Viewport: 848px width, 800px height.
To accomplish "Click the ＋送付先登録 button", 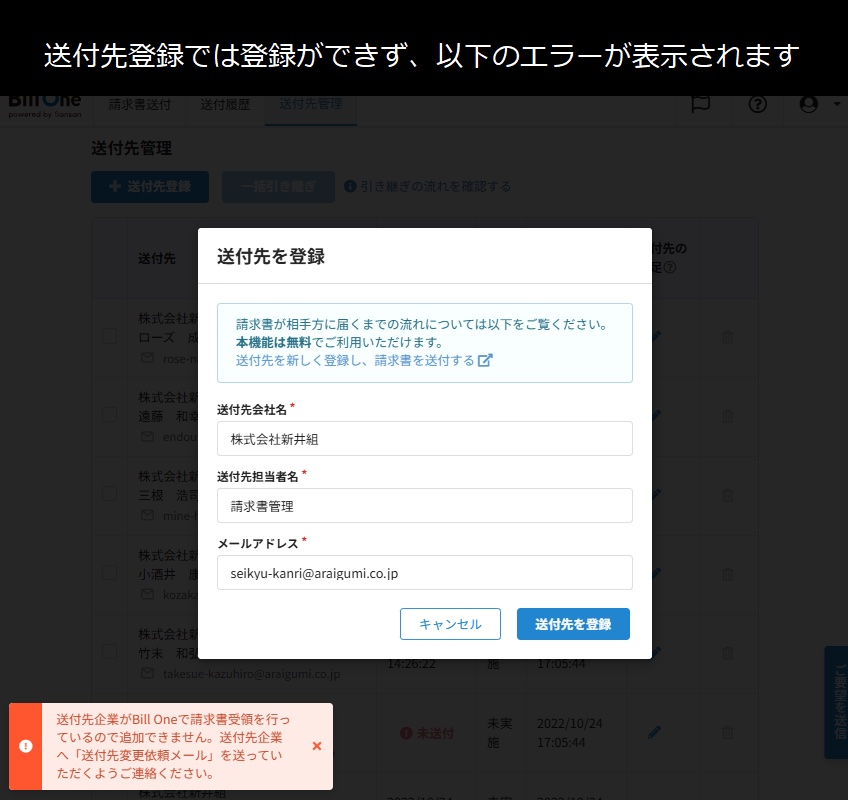I will 150,187.
